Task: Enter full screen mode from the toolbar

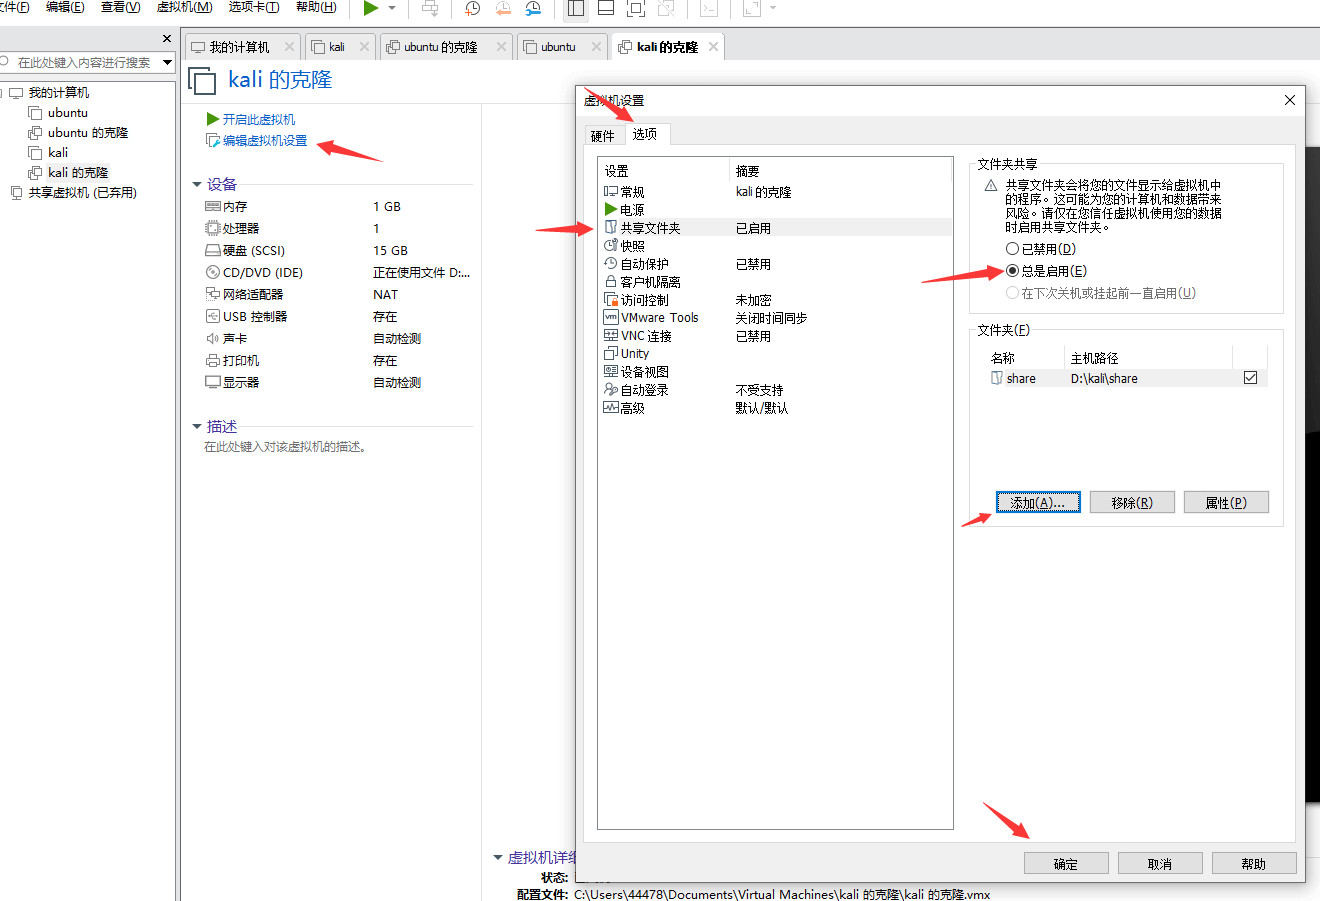Action: [x=636, y=8]
